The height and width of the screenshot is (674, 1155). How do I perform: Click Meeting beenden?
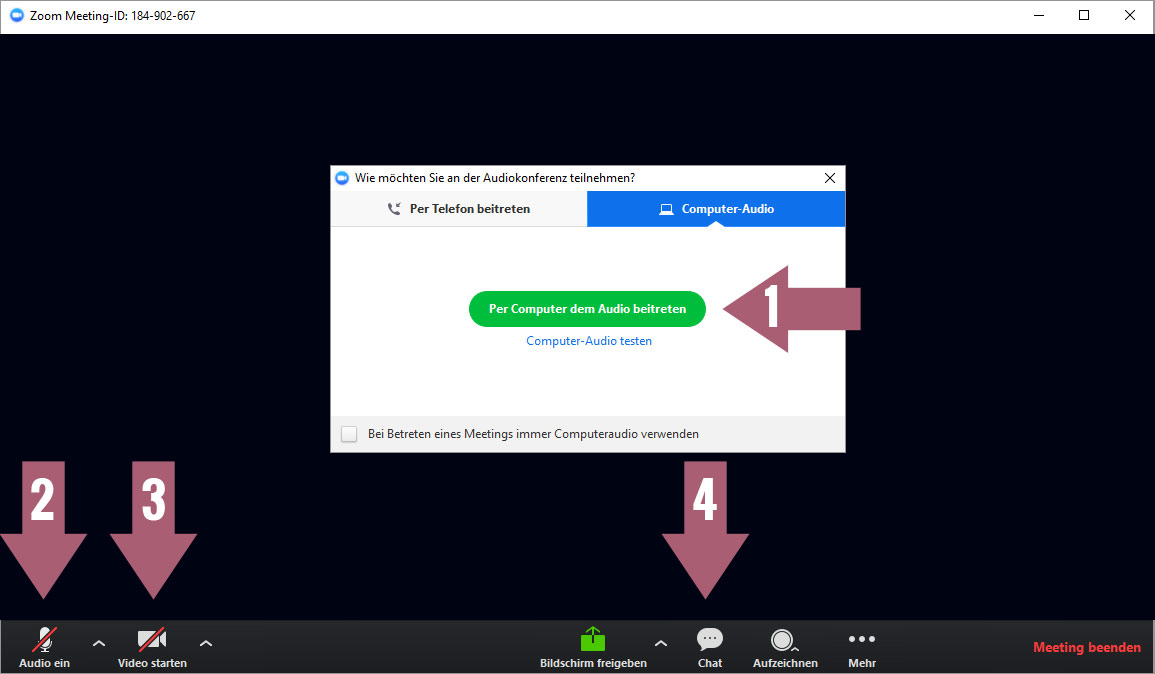(x=1086, y=647)
